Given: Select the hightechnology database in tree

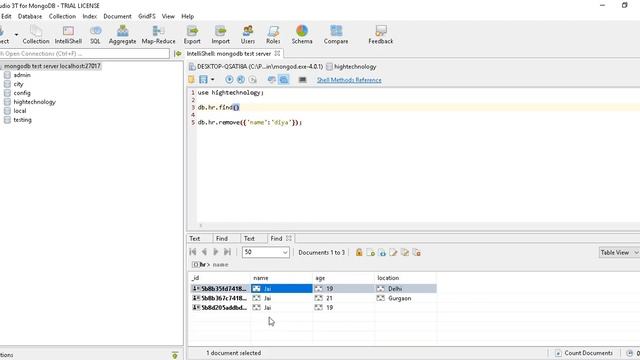Looking at the screenshot, I should pyautogui.click(x=34, y=102).
